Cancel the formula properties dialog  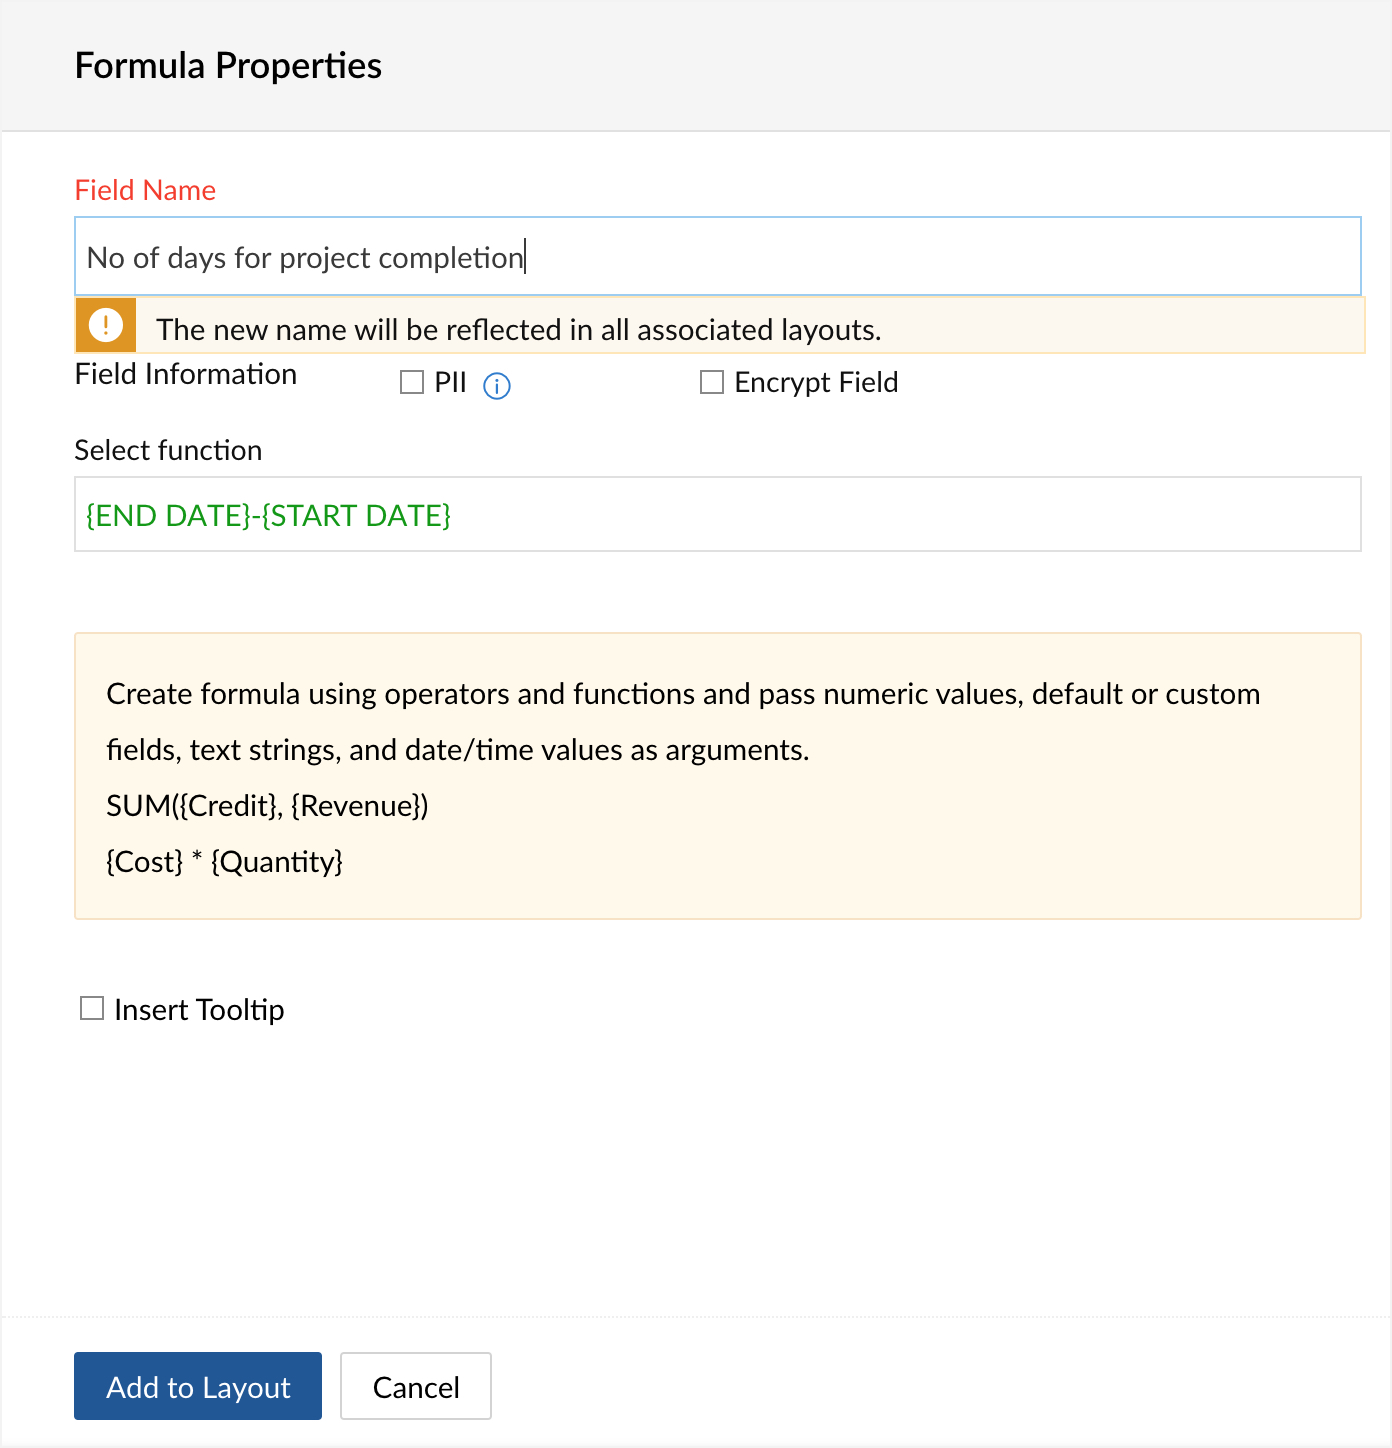point(415,1386)
